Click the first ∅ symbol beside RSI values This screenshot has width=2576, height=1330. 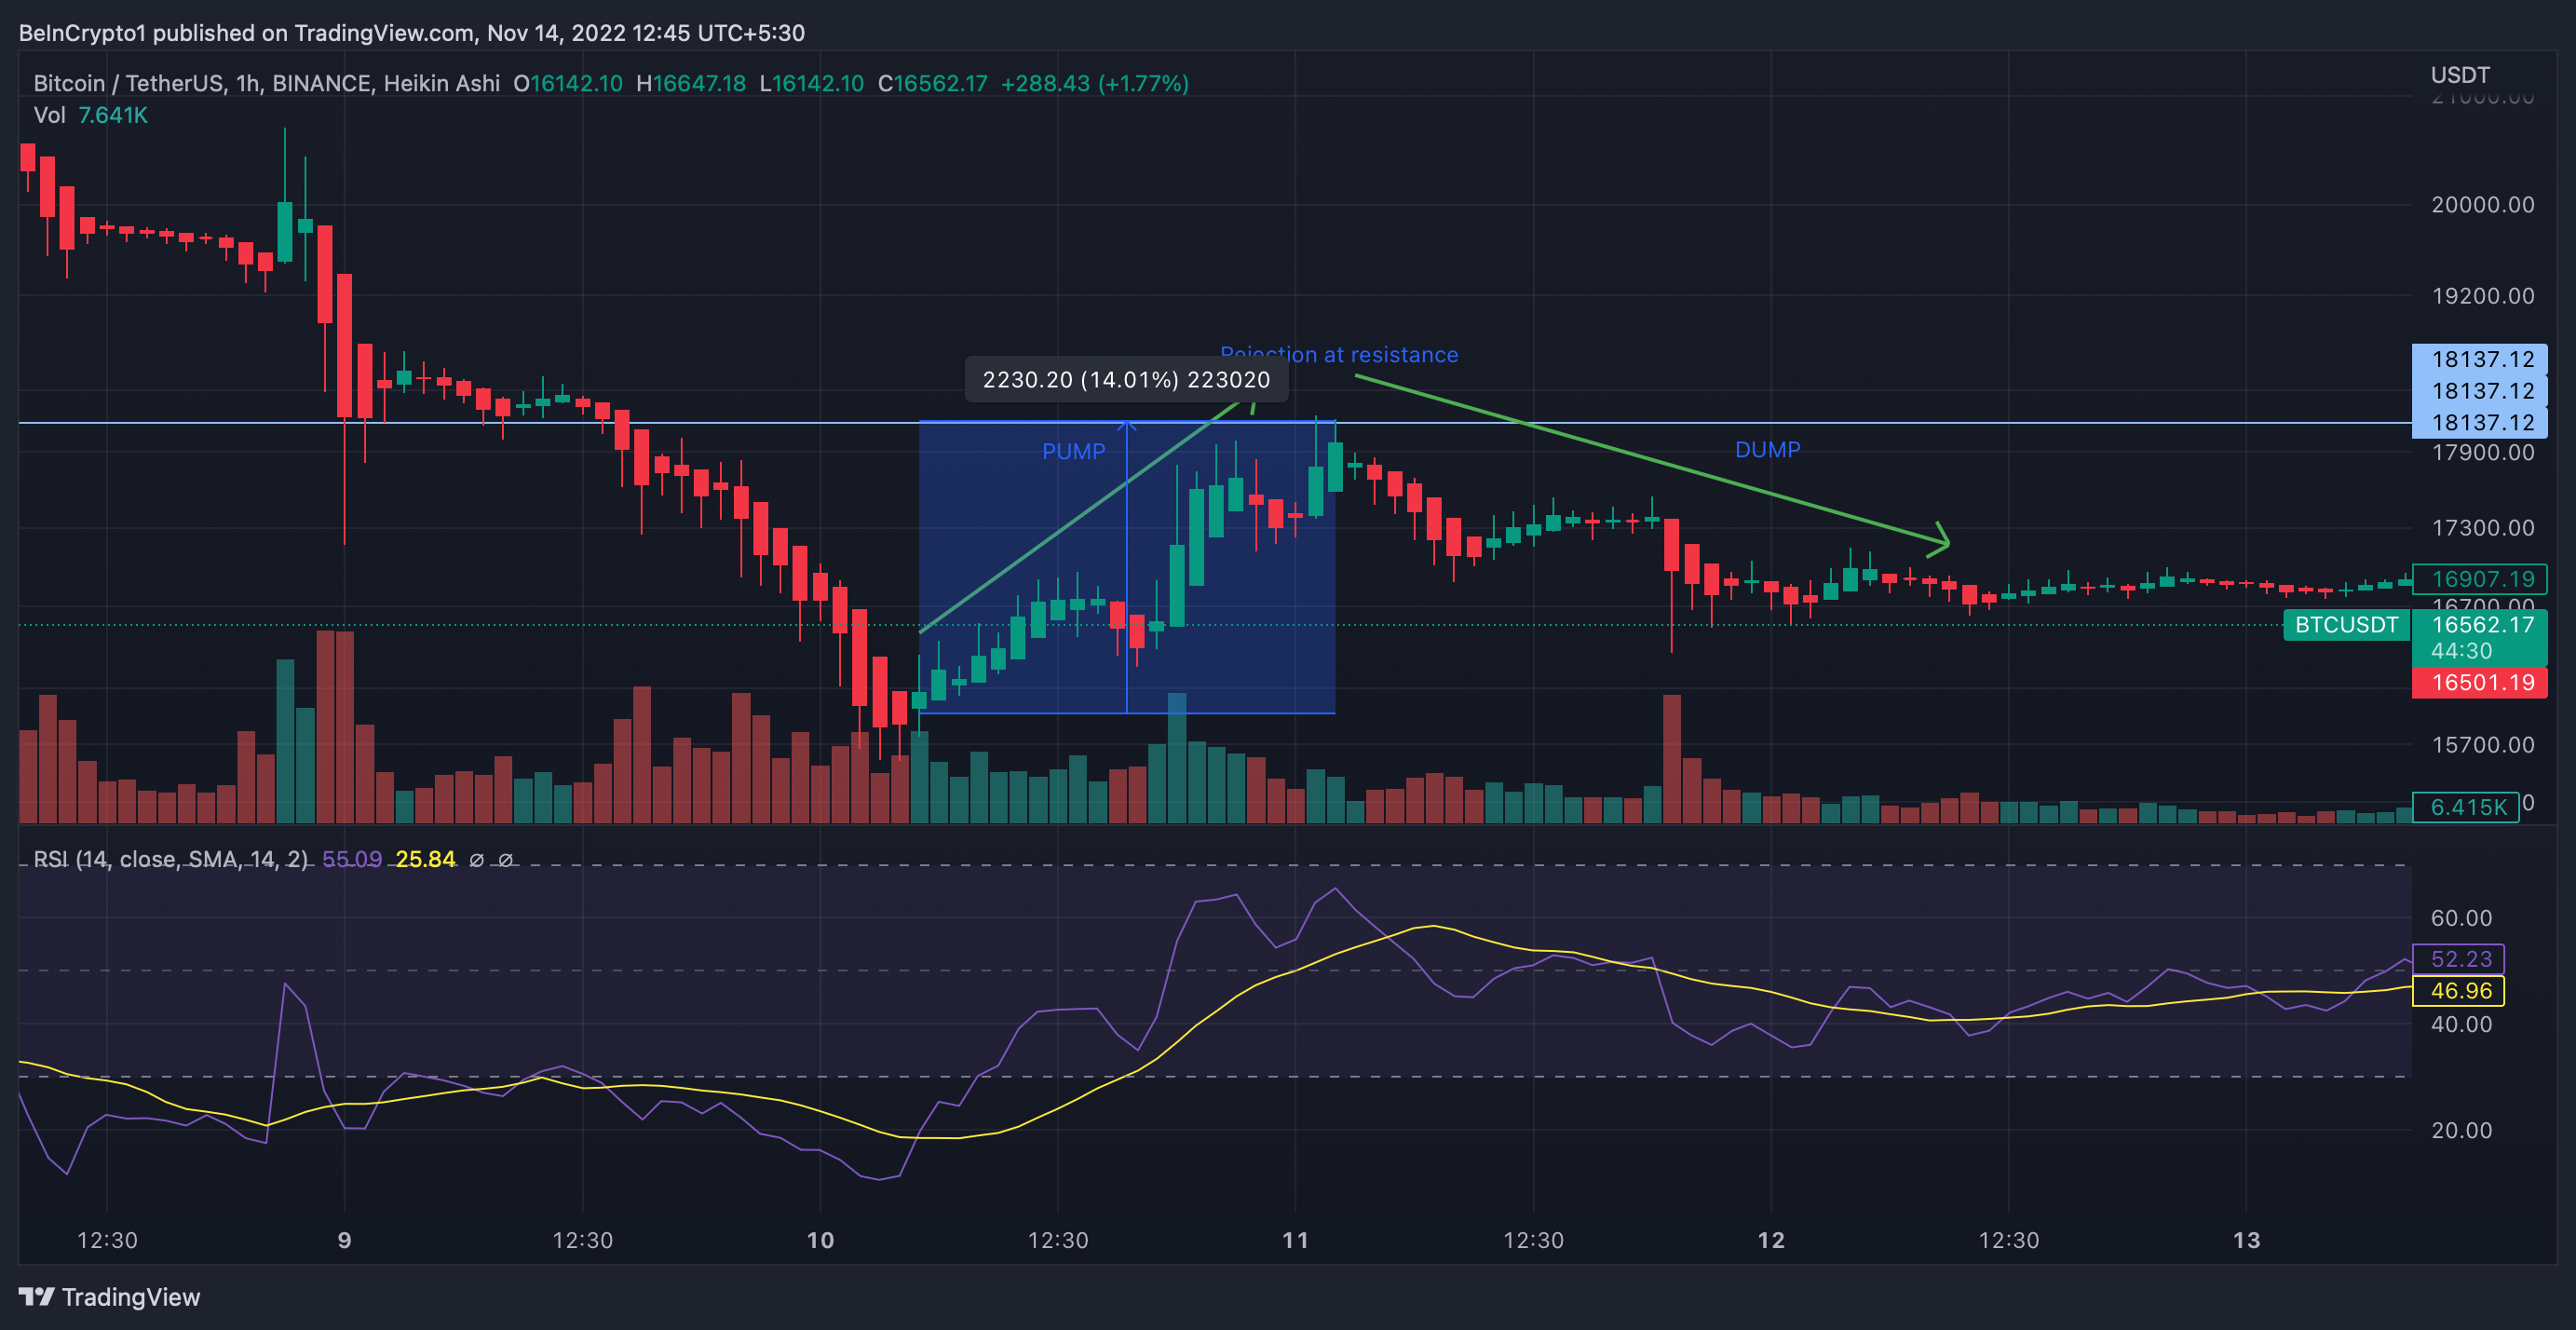click(x=477, y=860)
